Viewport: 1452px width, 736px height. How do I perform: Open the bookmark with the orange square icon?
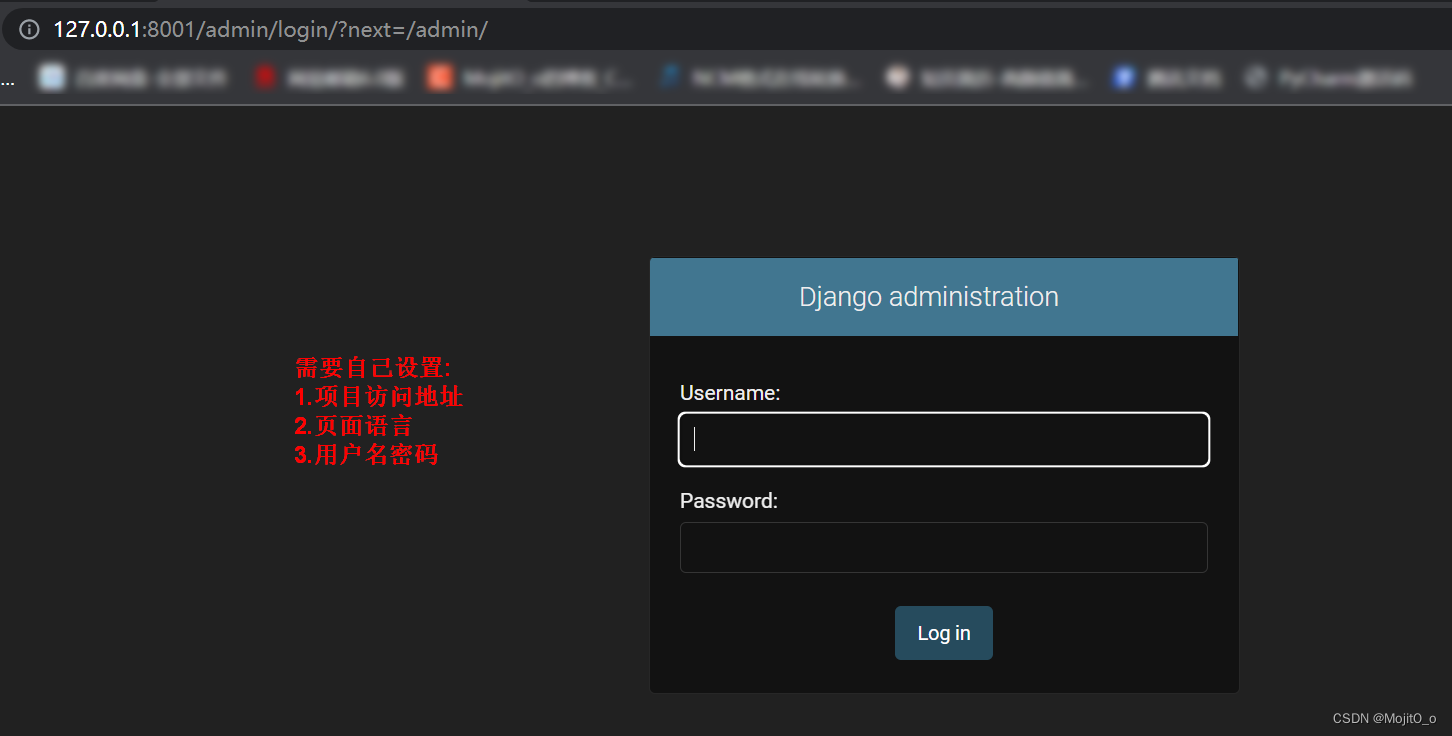530,78
